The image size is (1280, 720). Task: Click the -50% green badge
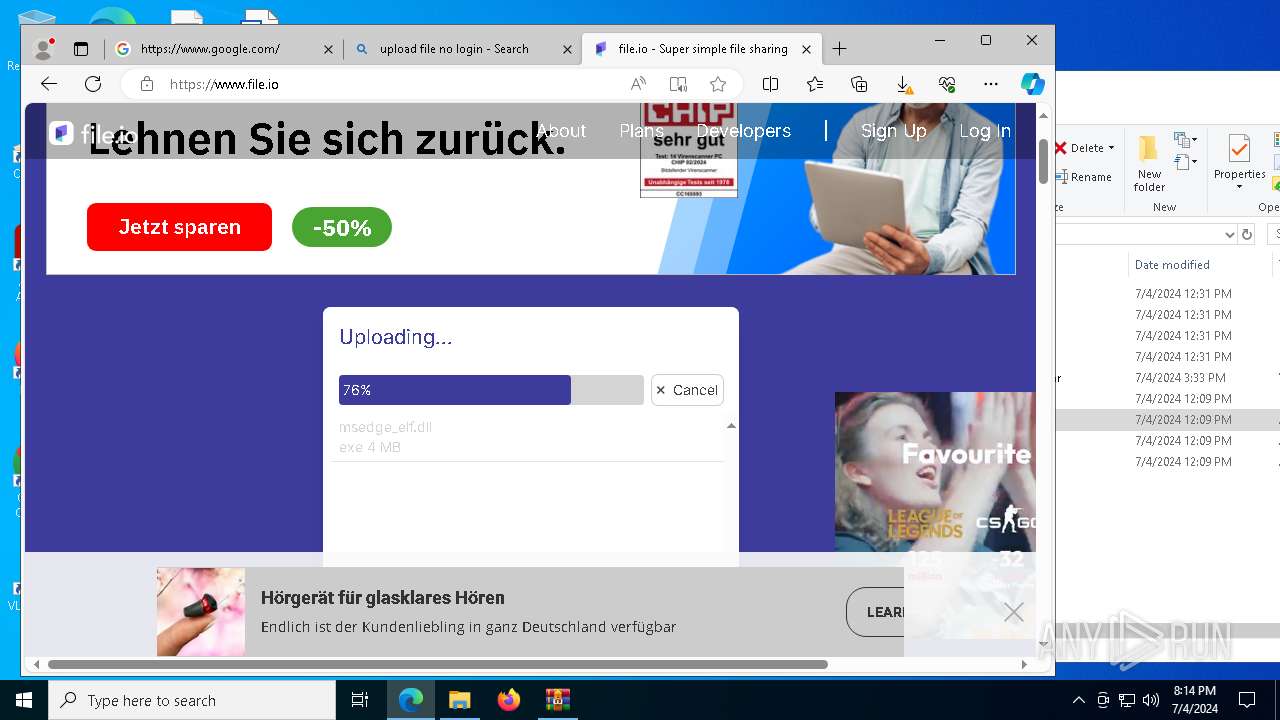(x=342, y=228)
